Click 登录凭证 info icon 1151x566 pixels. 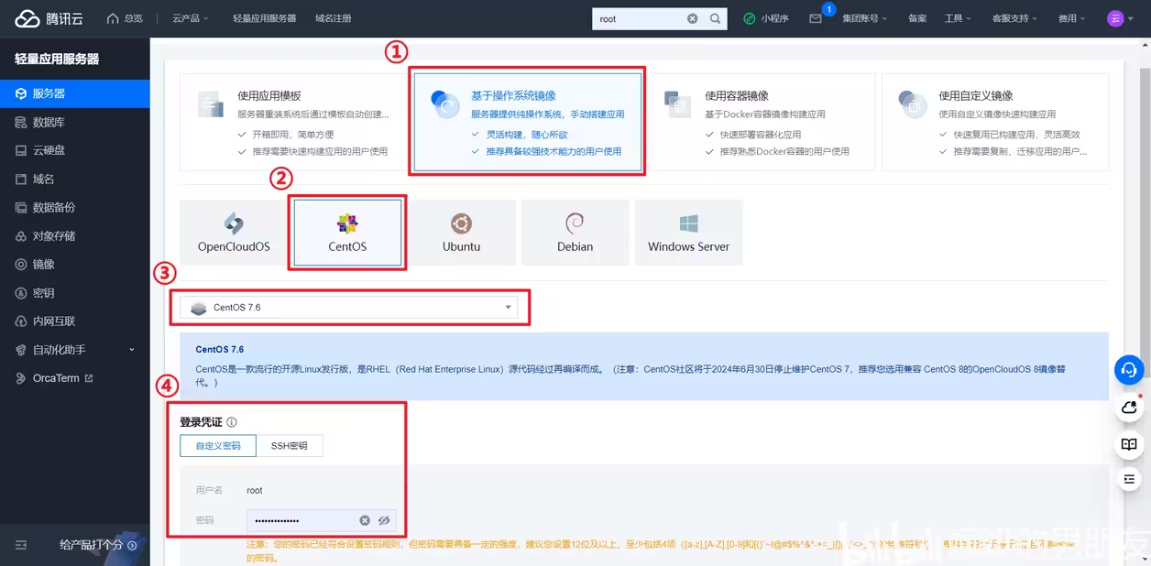coord(231,422)
